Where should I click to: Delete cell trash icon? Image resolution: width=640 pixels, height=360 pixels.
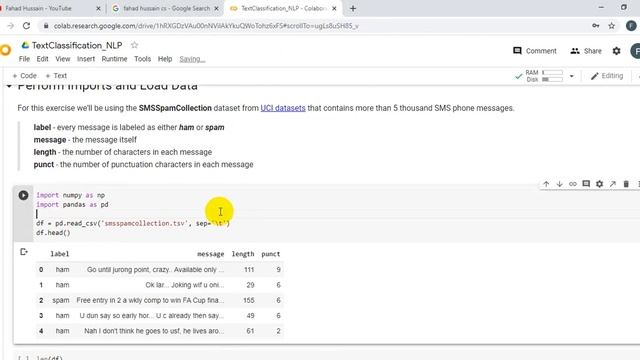[x=626, y=184]
